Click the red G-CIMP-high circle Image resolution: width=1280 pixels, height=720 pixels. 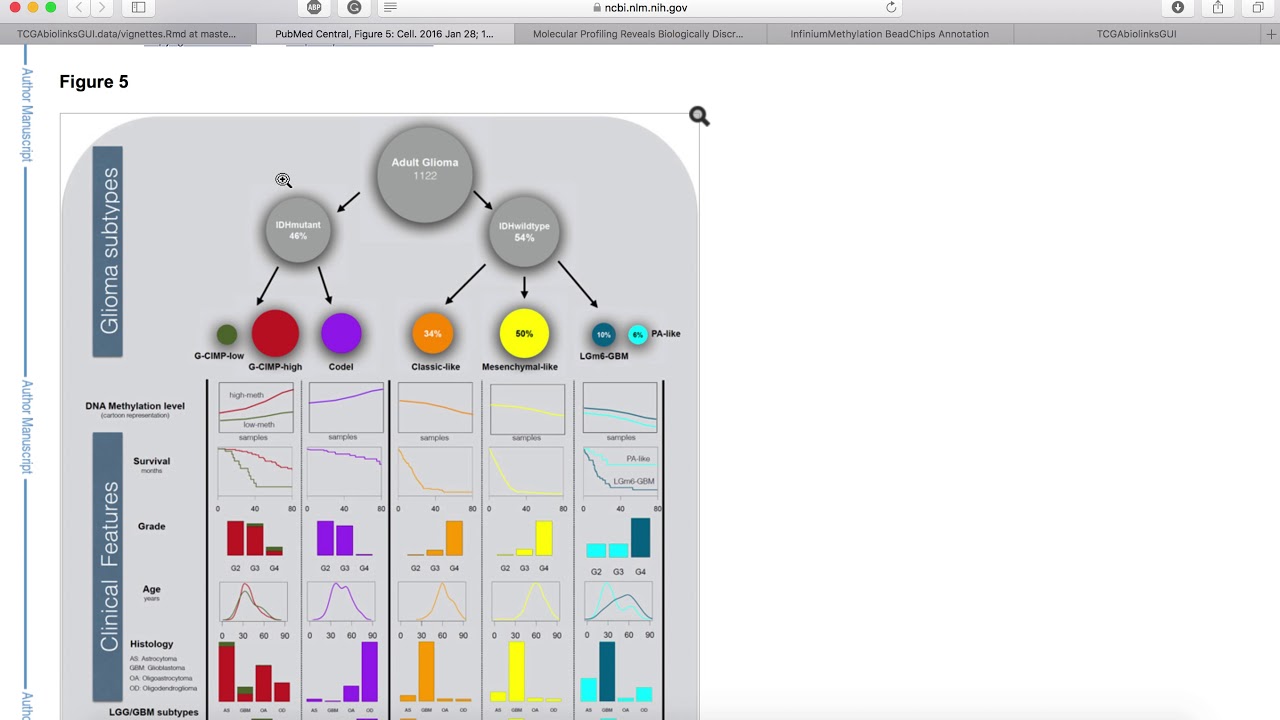pyautogui.click(x=275, y=333)
